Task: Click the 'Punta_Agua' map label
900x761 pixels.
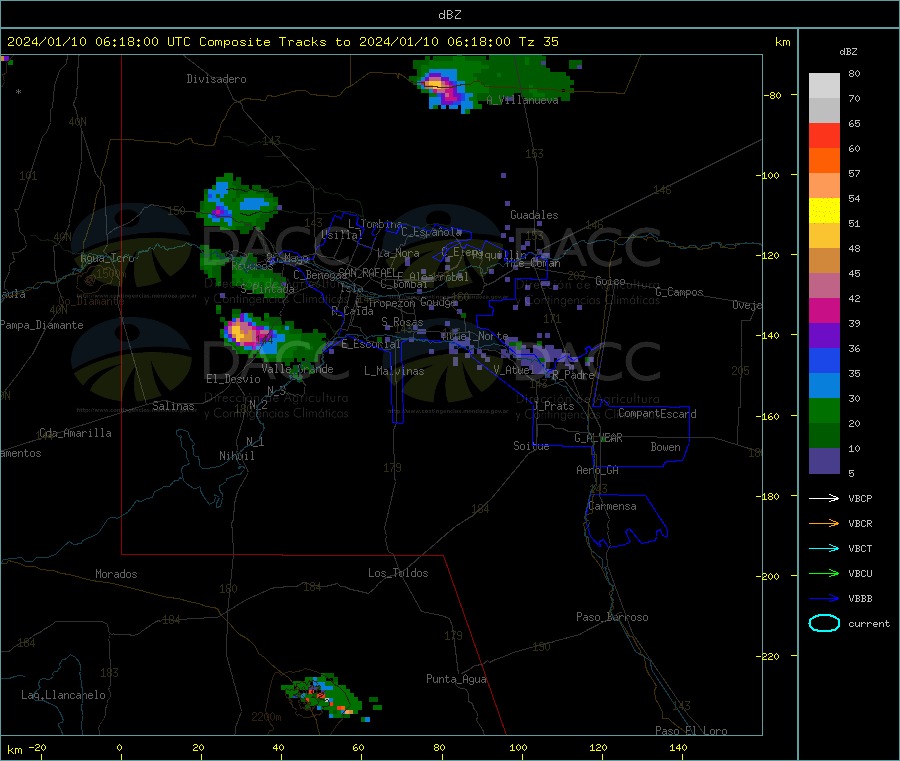Action: (x=456, y=679)
